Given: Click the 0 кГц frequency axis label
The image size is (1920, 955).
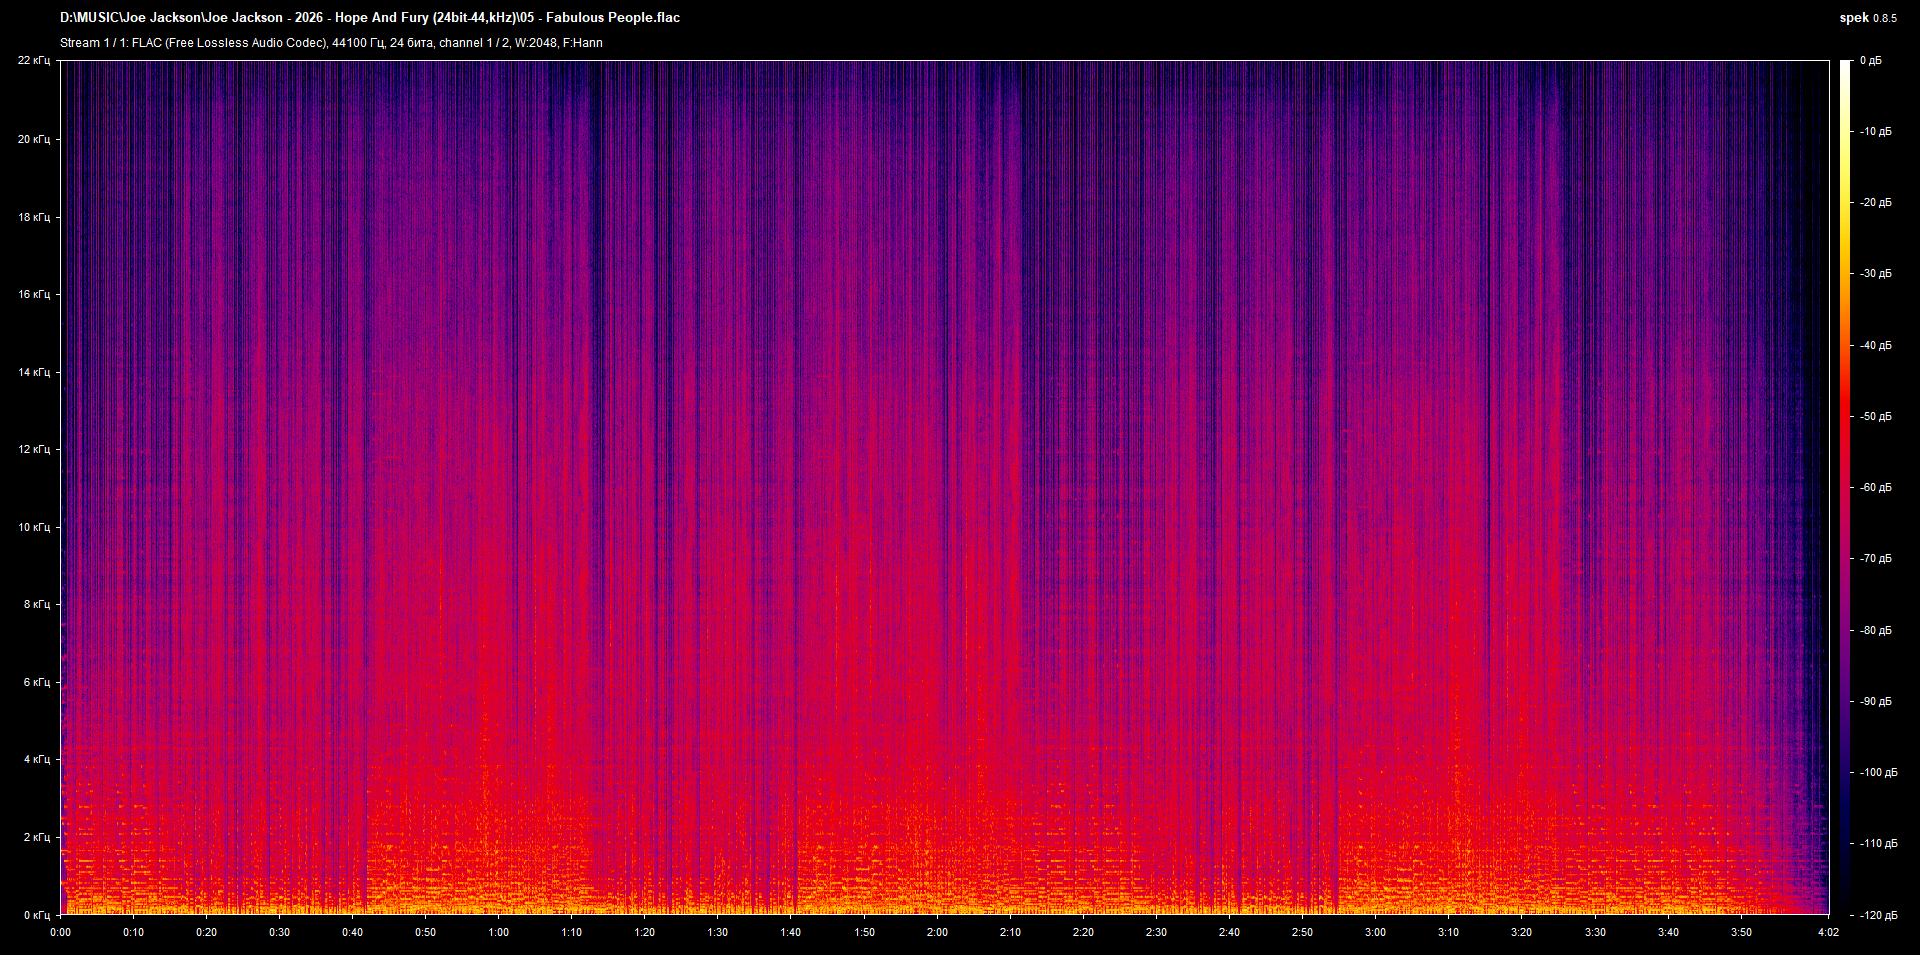Looking at the screenshot, I should tap(36, 915).
